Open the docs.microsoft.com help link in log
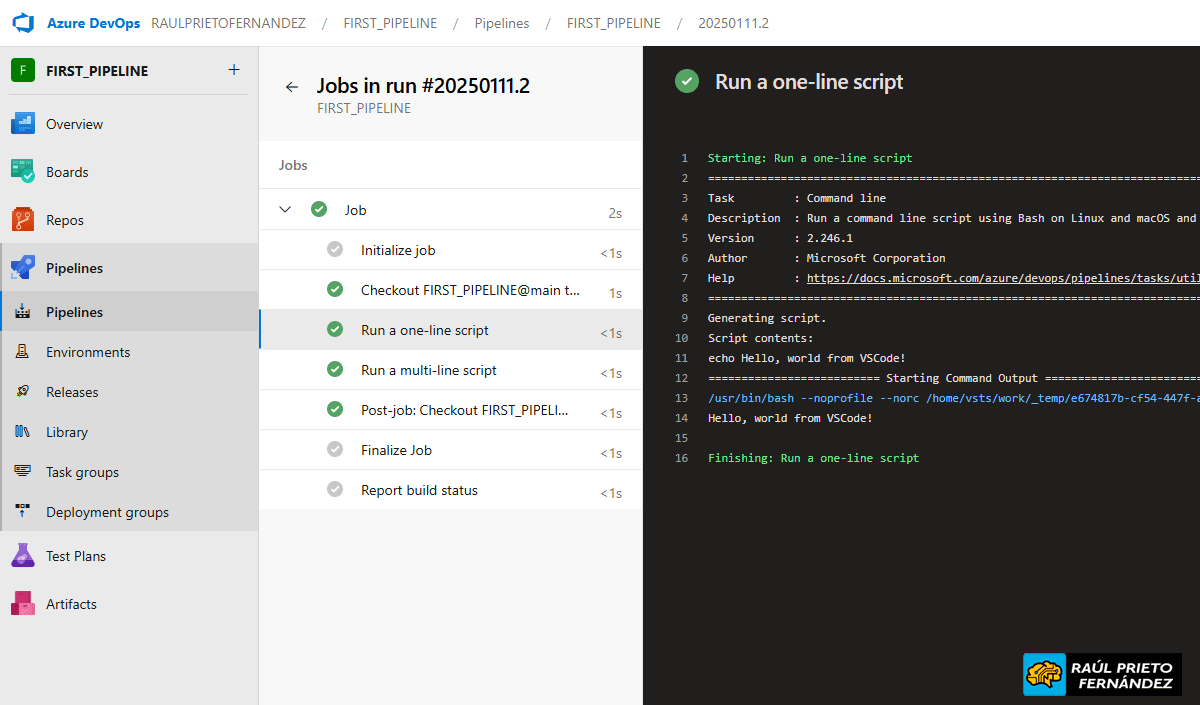Viewport: 1200px width, 705px height. pos(1002,278)
